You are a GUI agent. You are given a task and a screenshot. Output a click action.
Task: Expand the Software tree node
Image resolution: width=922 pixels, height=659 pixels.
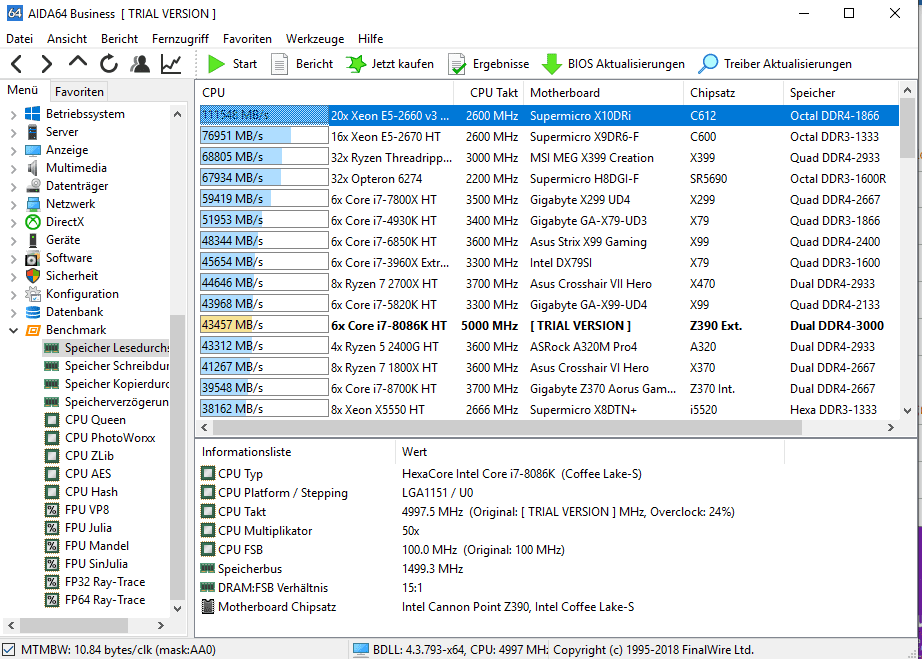(13, 258)
